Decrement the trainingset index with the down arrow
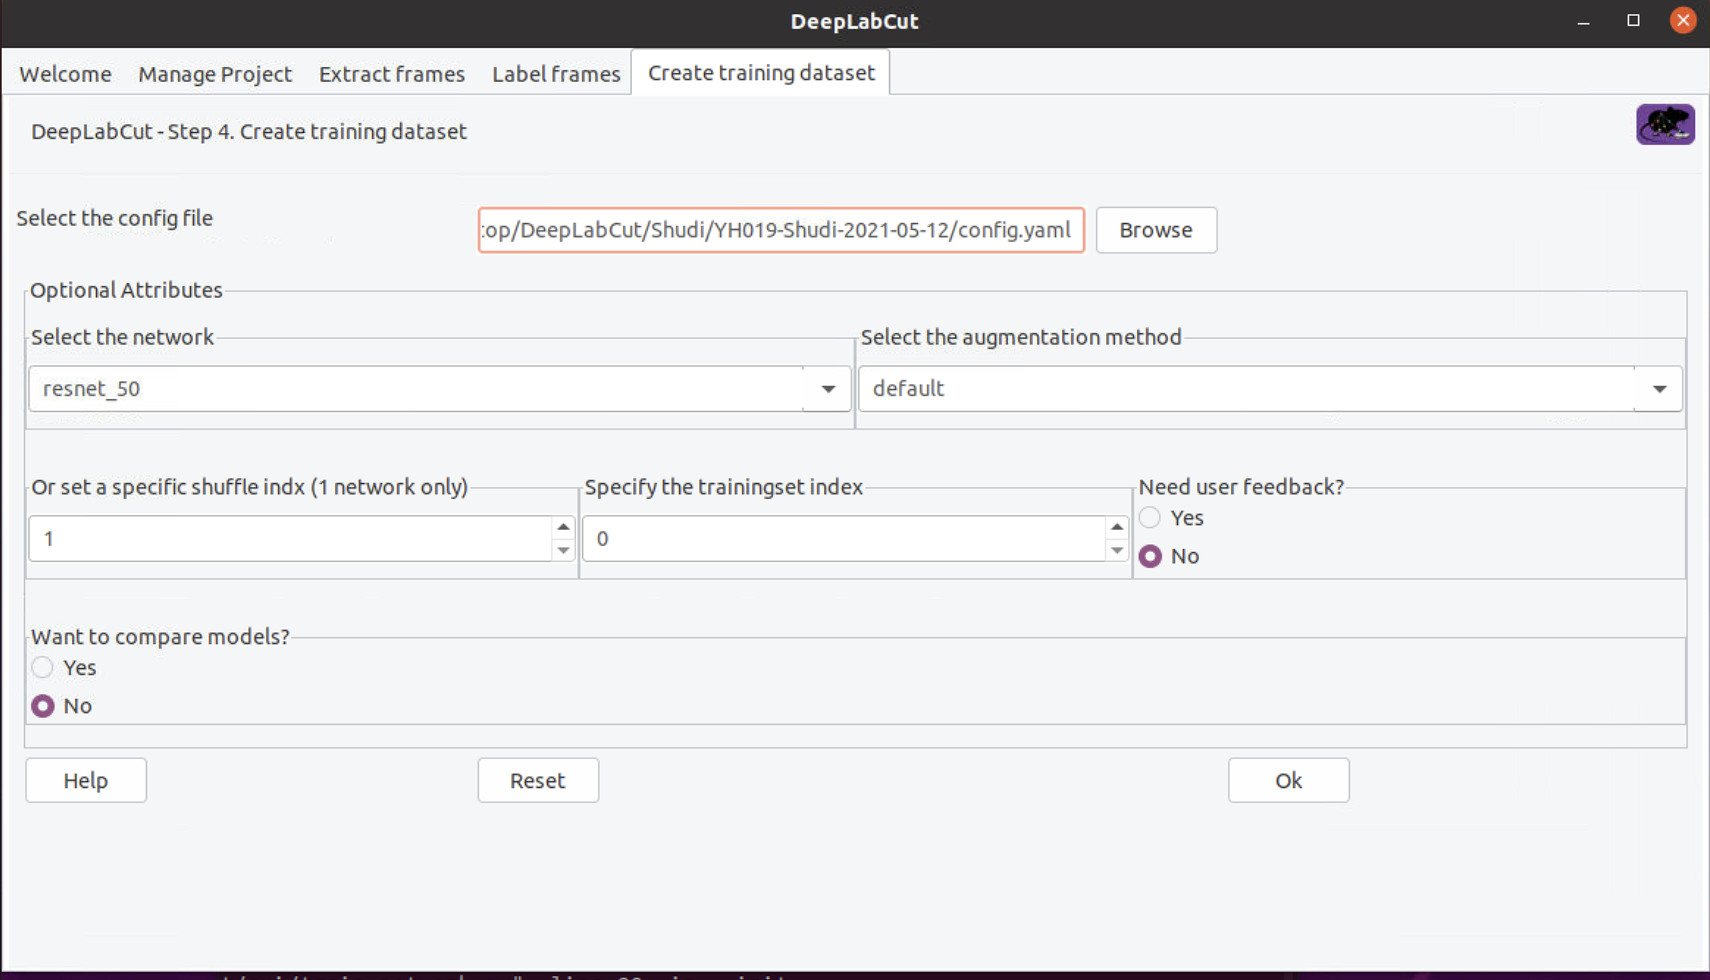The image size is (1710, 980). [x=1117, y=551]
